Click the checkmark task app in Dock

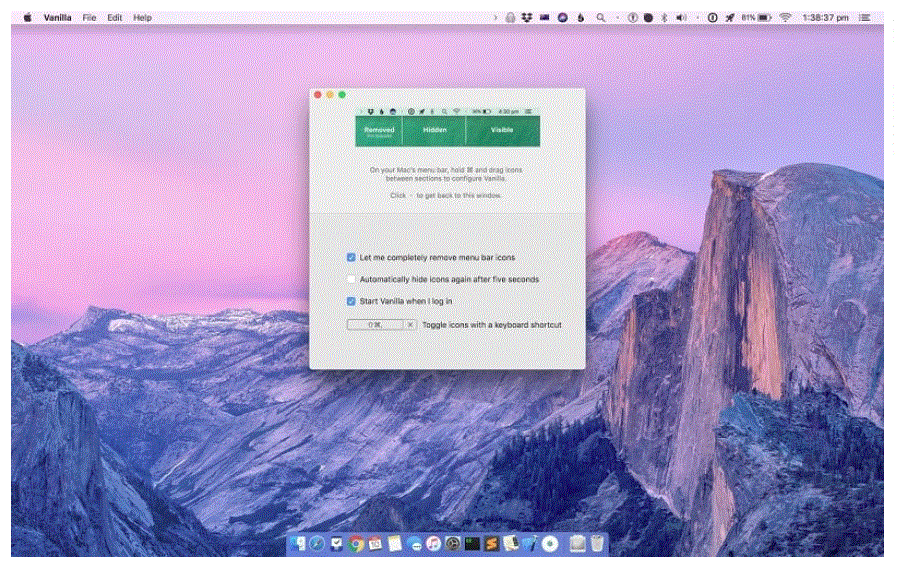coord(336,543)
